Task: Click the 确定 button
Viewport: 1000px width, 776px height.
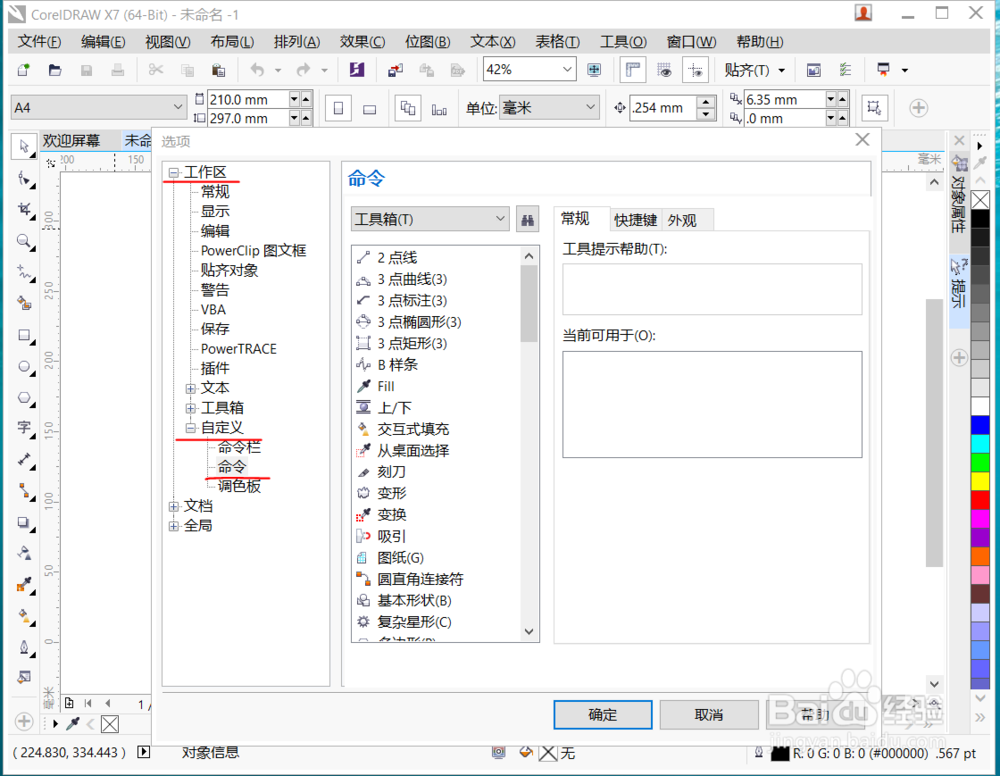Action: (x=603, y=715)
